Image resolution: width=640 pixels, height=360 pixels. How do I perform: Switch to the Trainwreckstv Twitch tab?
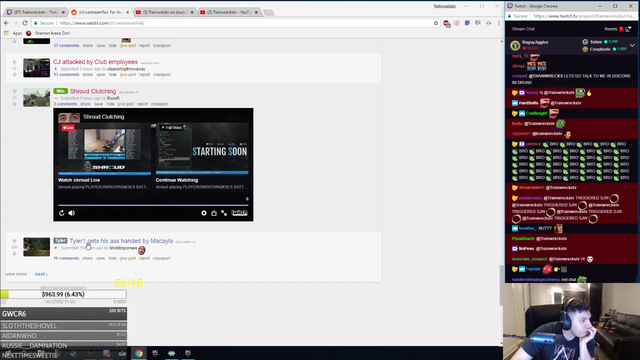click(x=36, y=12)
